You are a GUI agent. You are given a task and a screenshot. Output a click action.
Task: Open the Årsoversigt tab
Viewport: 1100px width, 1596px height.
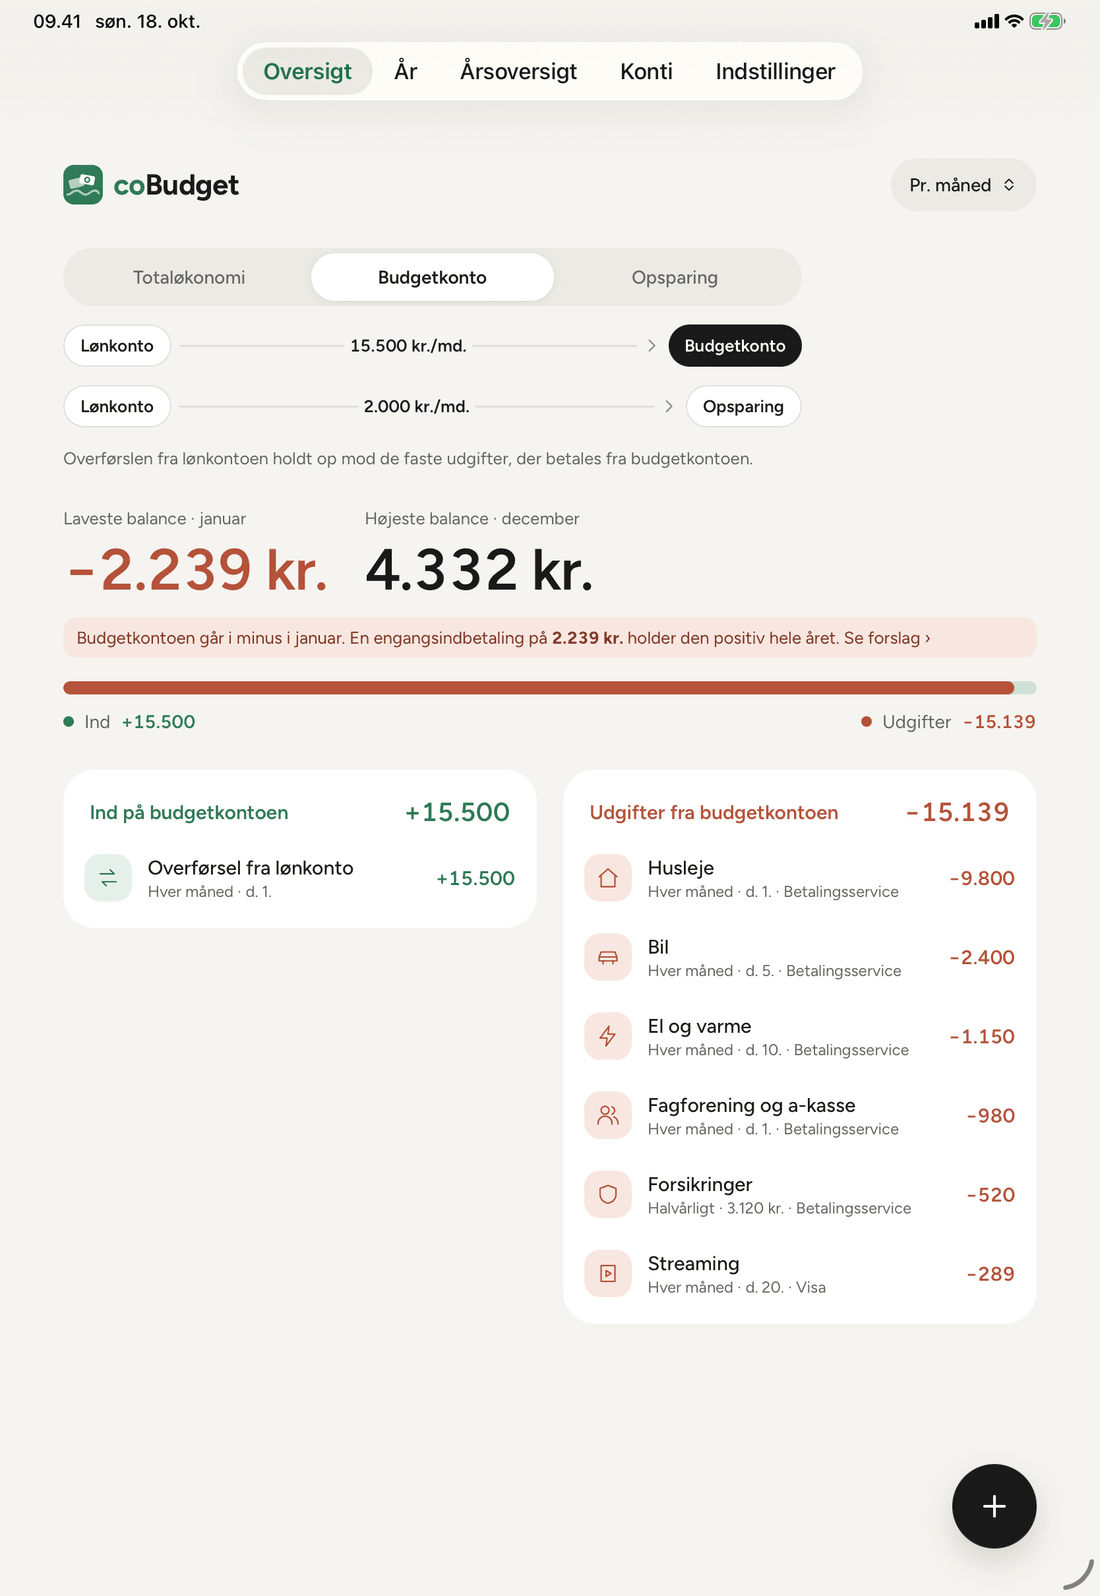518,71
